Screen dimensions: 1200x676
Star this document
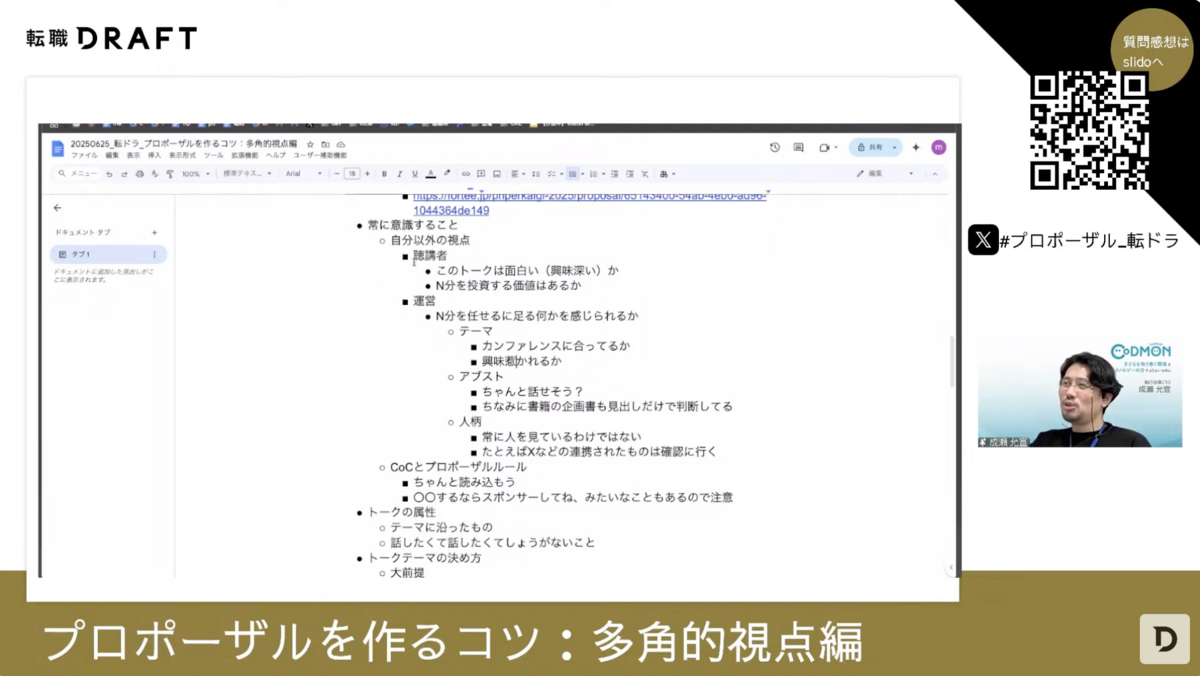[x=310, y=144]
